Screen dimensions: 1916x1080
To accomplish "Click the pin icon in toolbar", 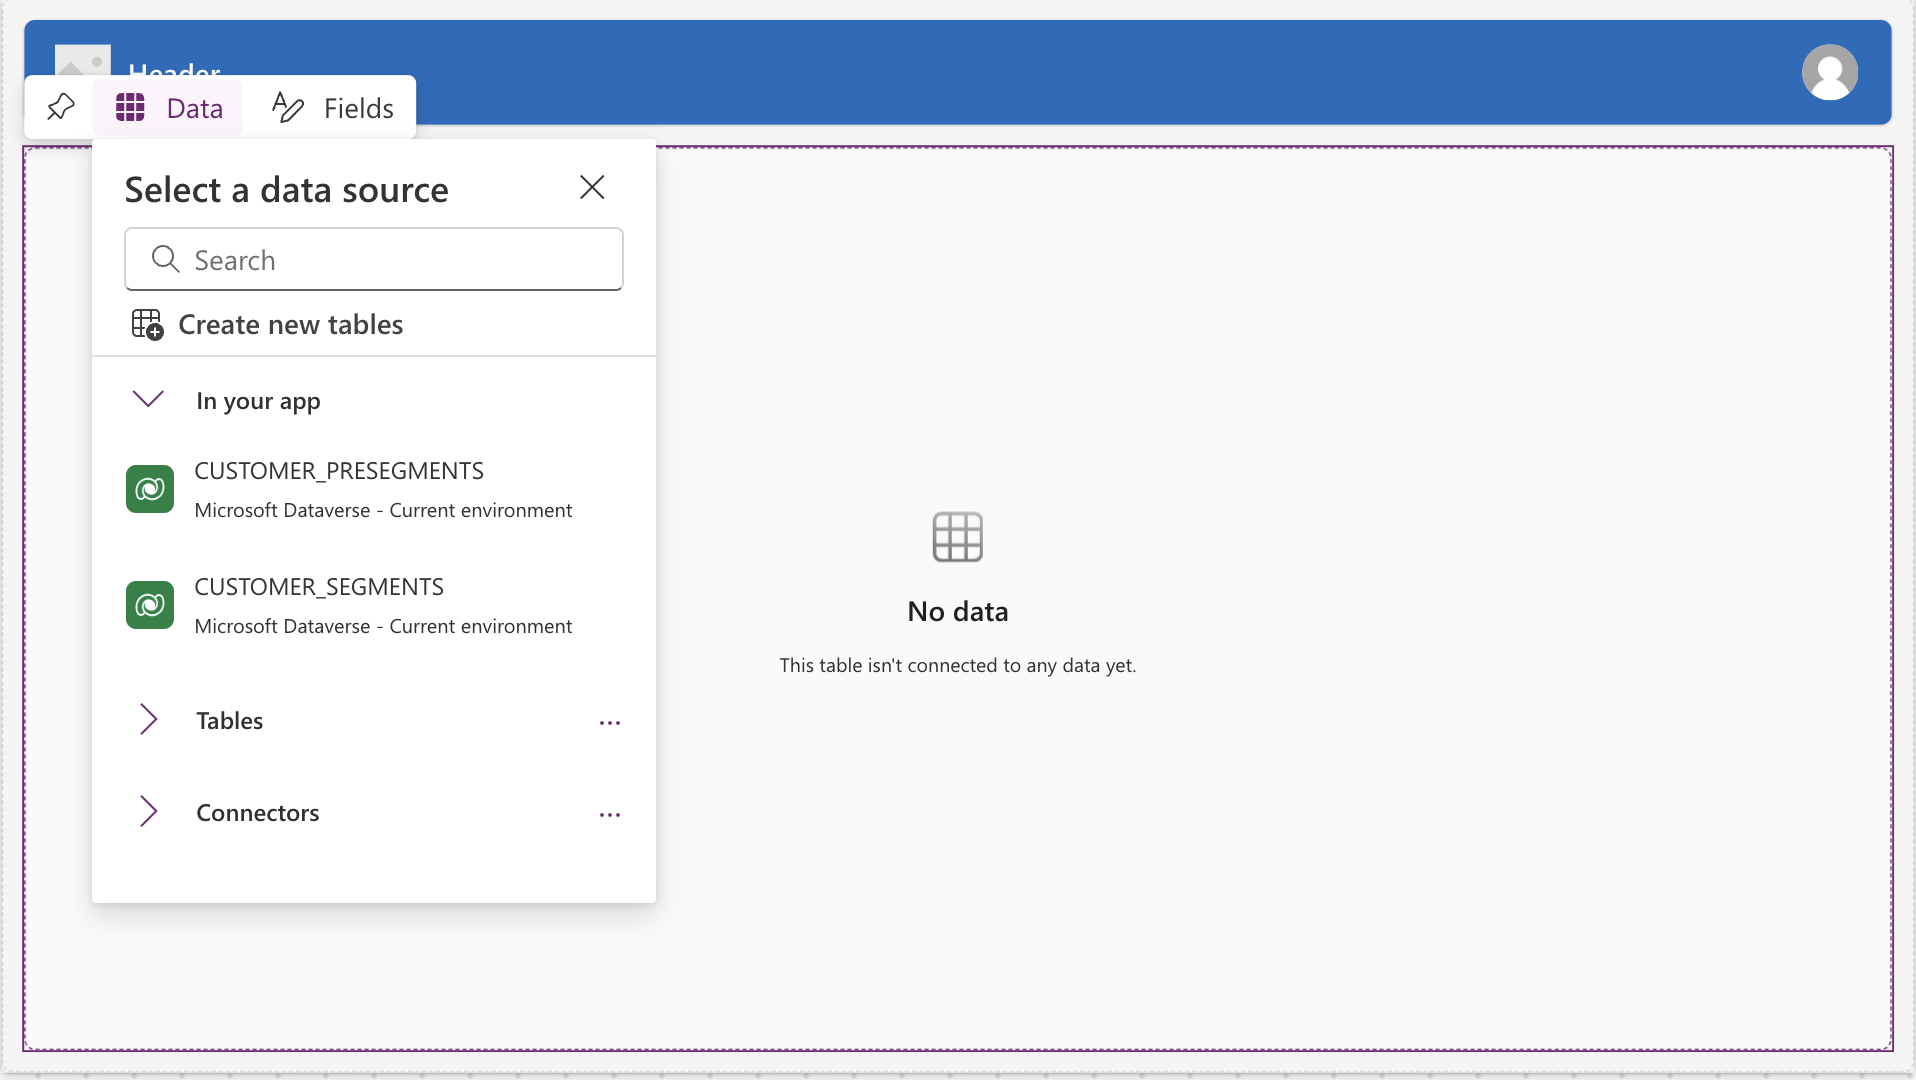I will pyautogui.click(x=61, y=107).
